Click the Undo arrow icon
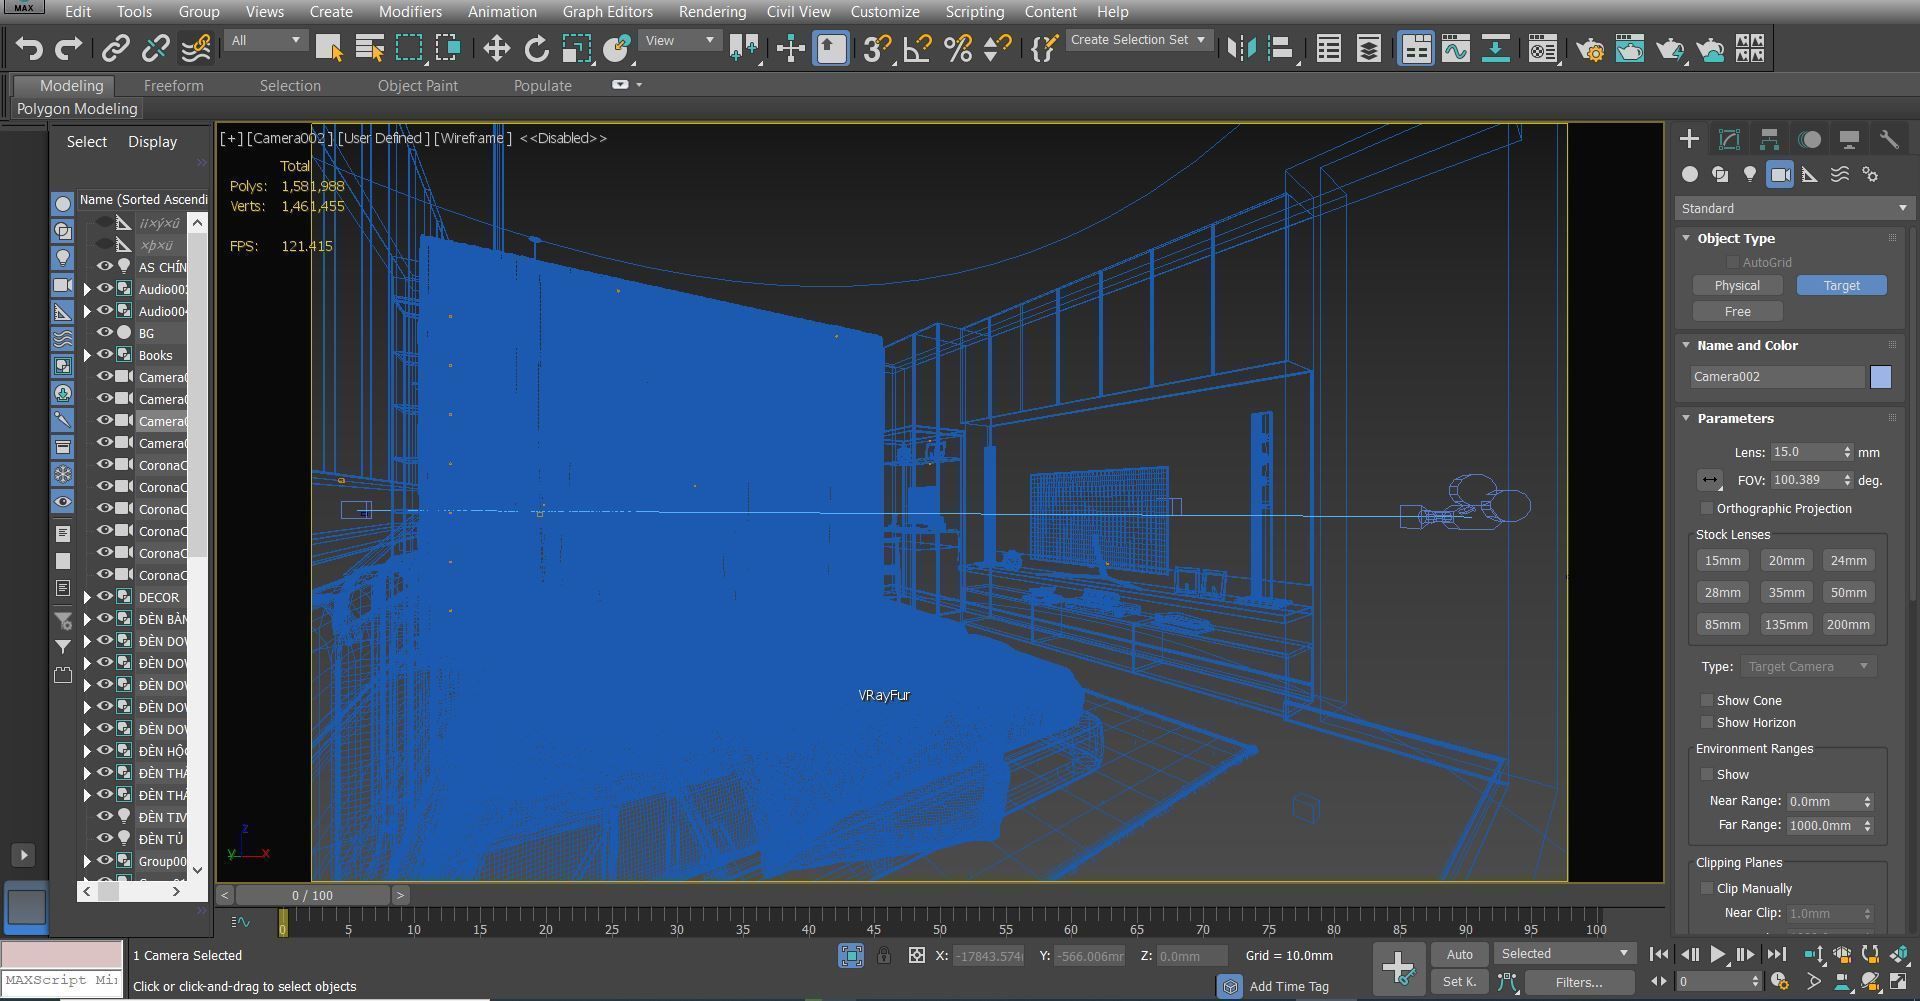 [x=29, y=48]
